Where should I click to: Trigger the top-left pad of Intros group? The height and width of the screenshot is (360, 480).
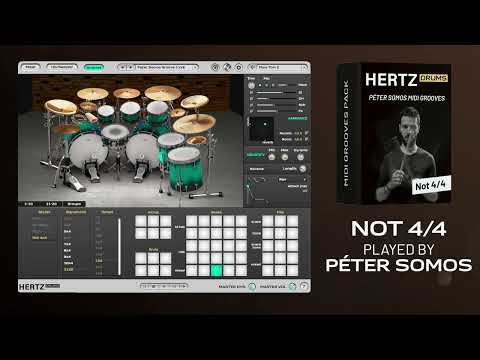pyautogui.click(x=141, y=221)
